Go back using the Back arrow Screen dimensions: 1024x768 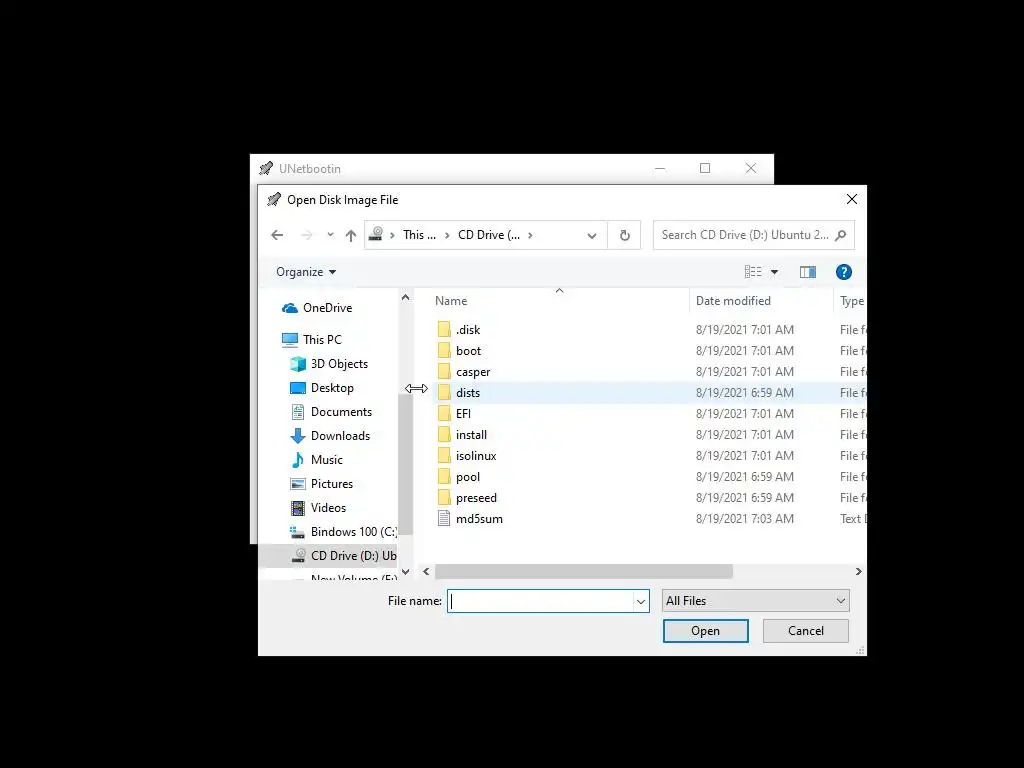(277, 235)
